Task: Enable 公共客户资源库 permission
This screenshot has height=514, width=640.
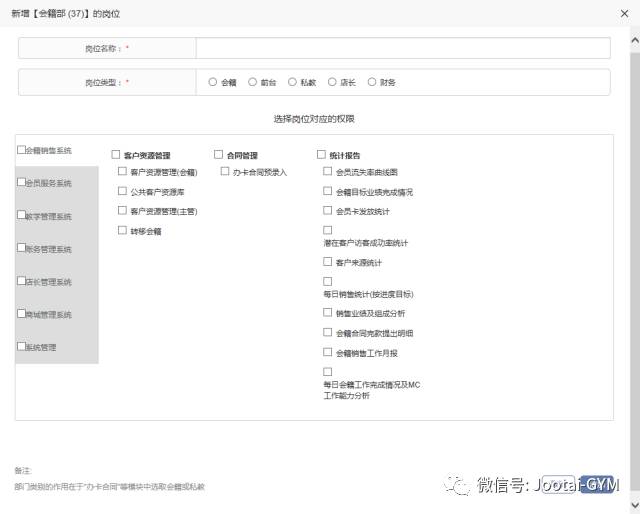Action: point(122,191)
